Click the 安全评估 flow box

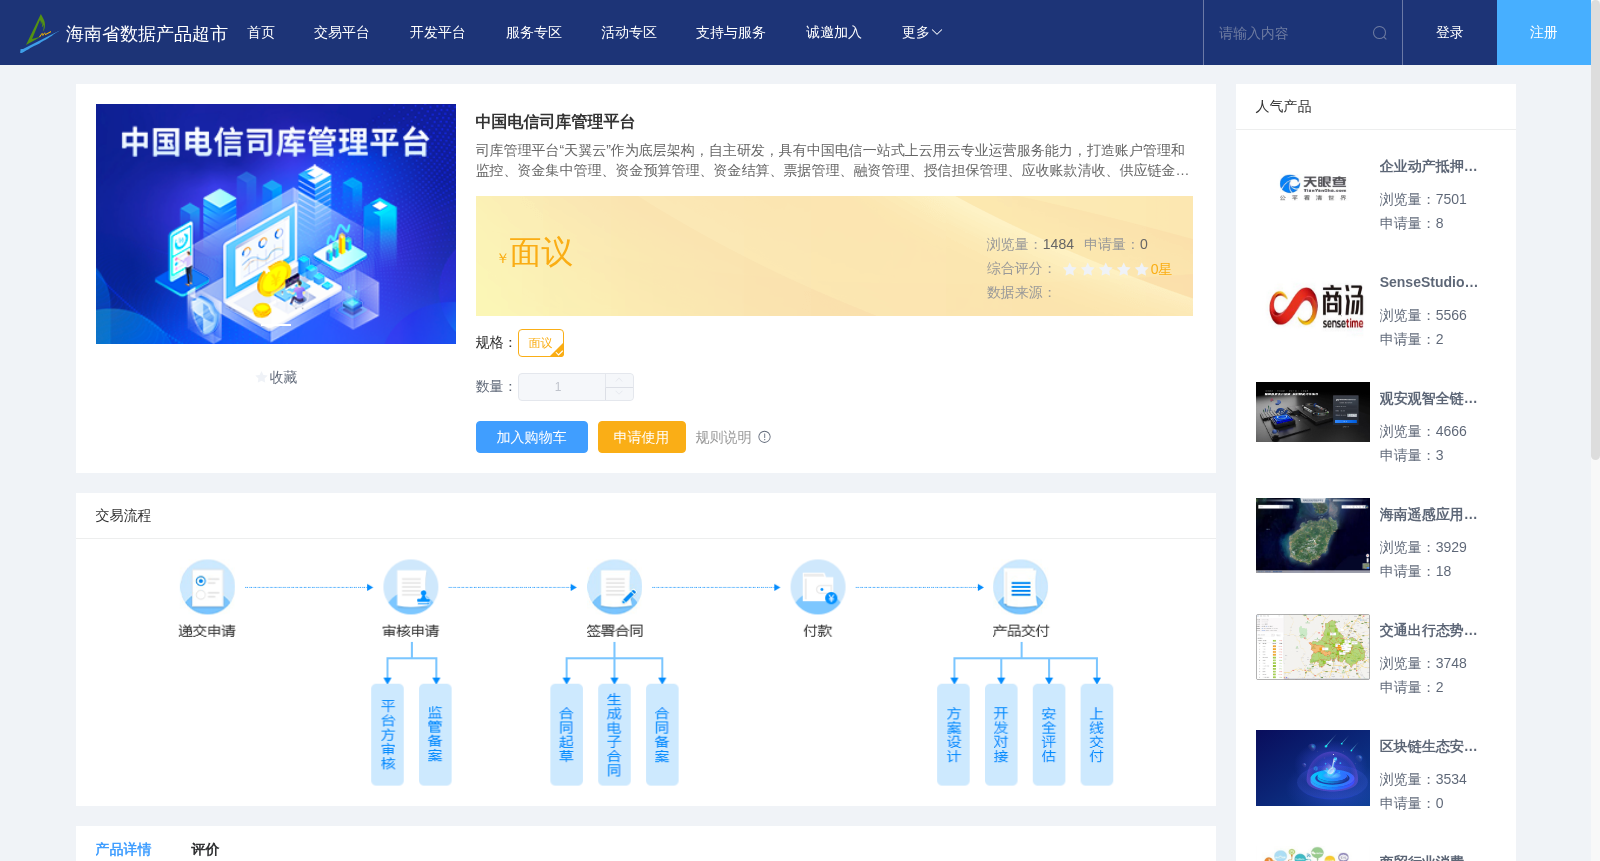1049,735
